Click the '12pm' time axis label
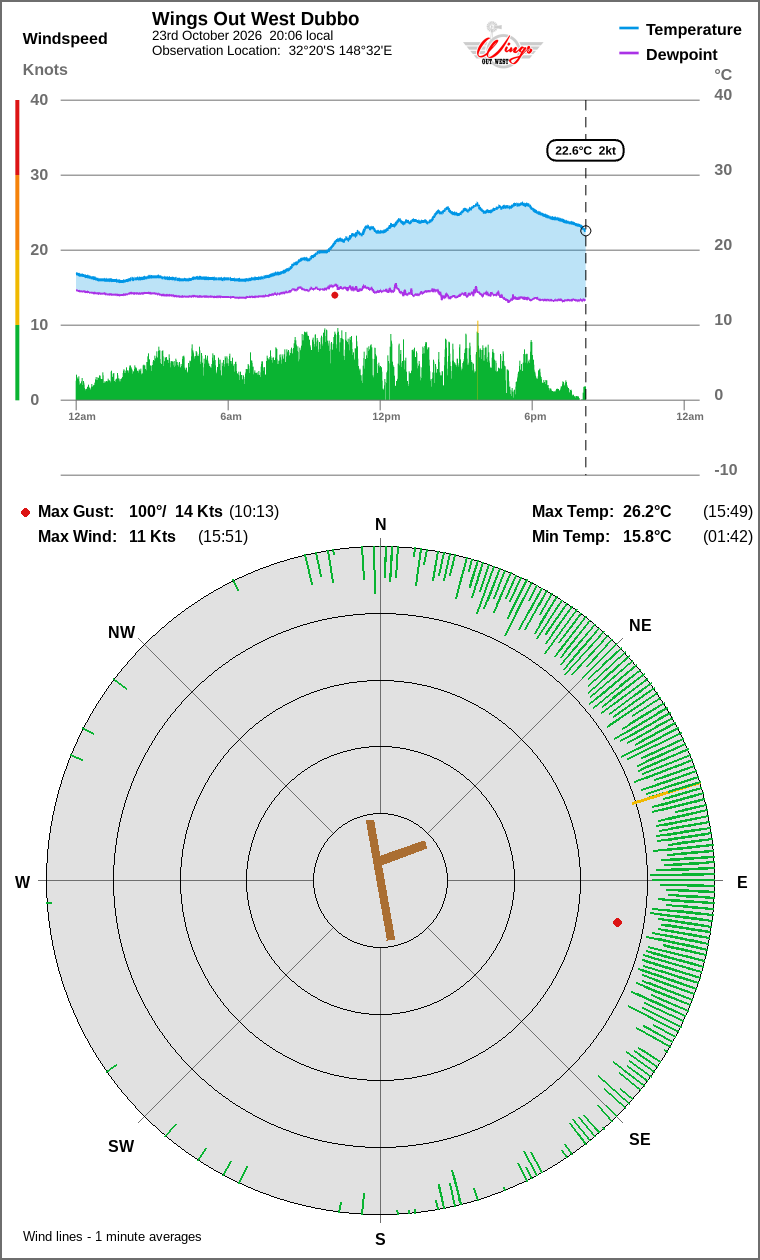The image size is (760, 1260). point(386,416)
